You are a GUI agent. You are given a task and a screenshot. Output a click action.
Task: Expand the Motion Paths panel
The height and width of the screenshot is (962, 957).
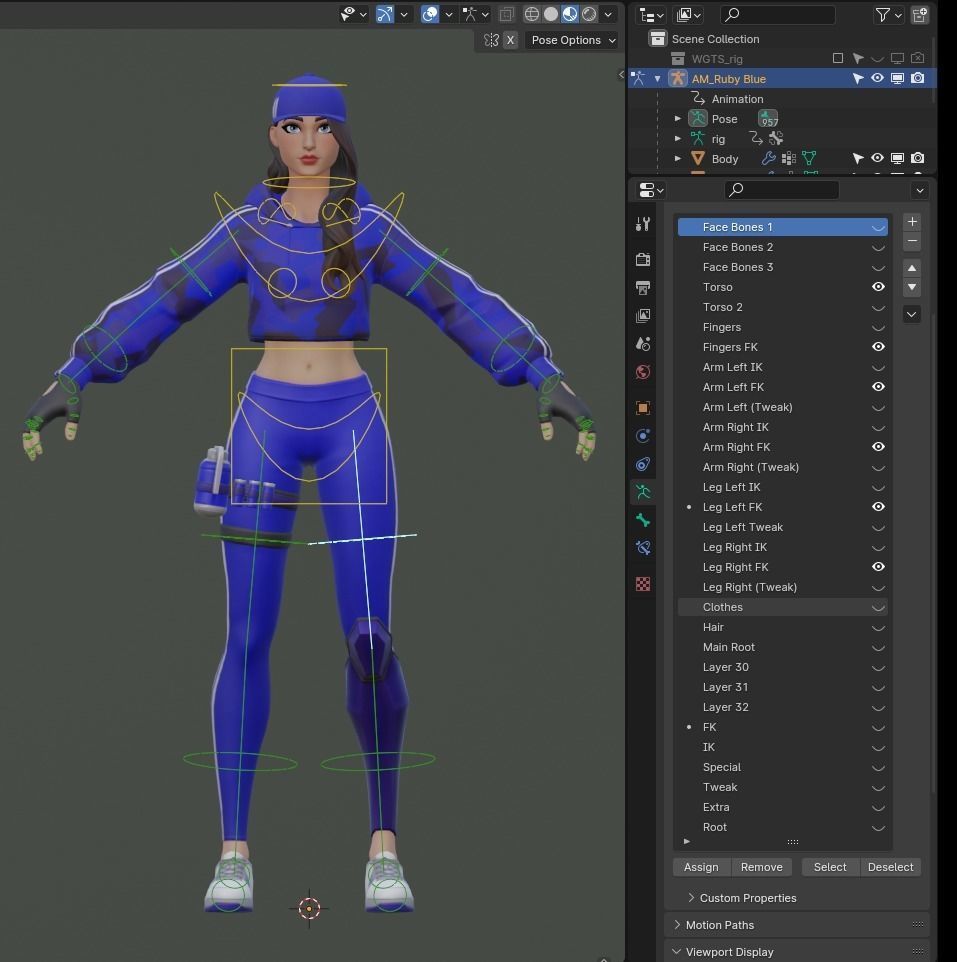click(x=715, y=925)
